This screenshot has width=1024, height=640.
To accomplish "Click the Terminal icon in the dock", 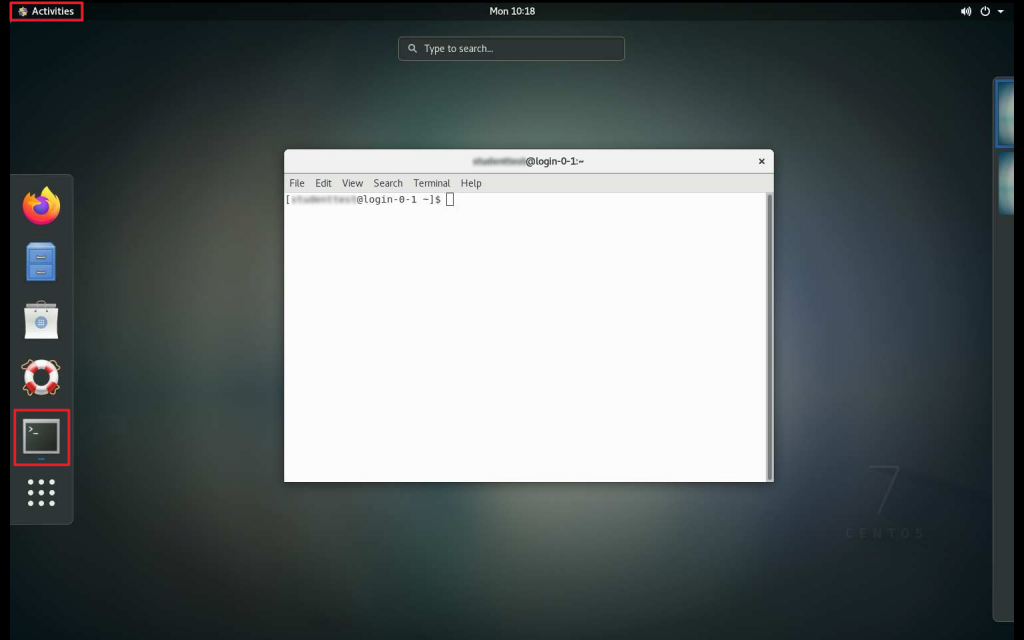I will (41, 437).
